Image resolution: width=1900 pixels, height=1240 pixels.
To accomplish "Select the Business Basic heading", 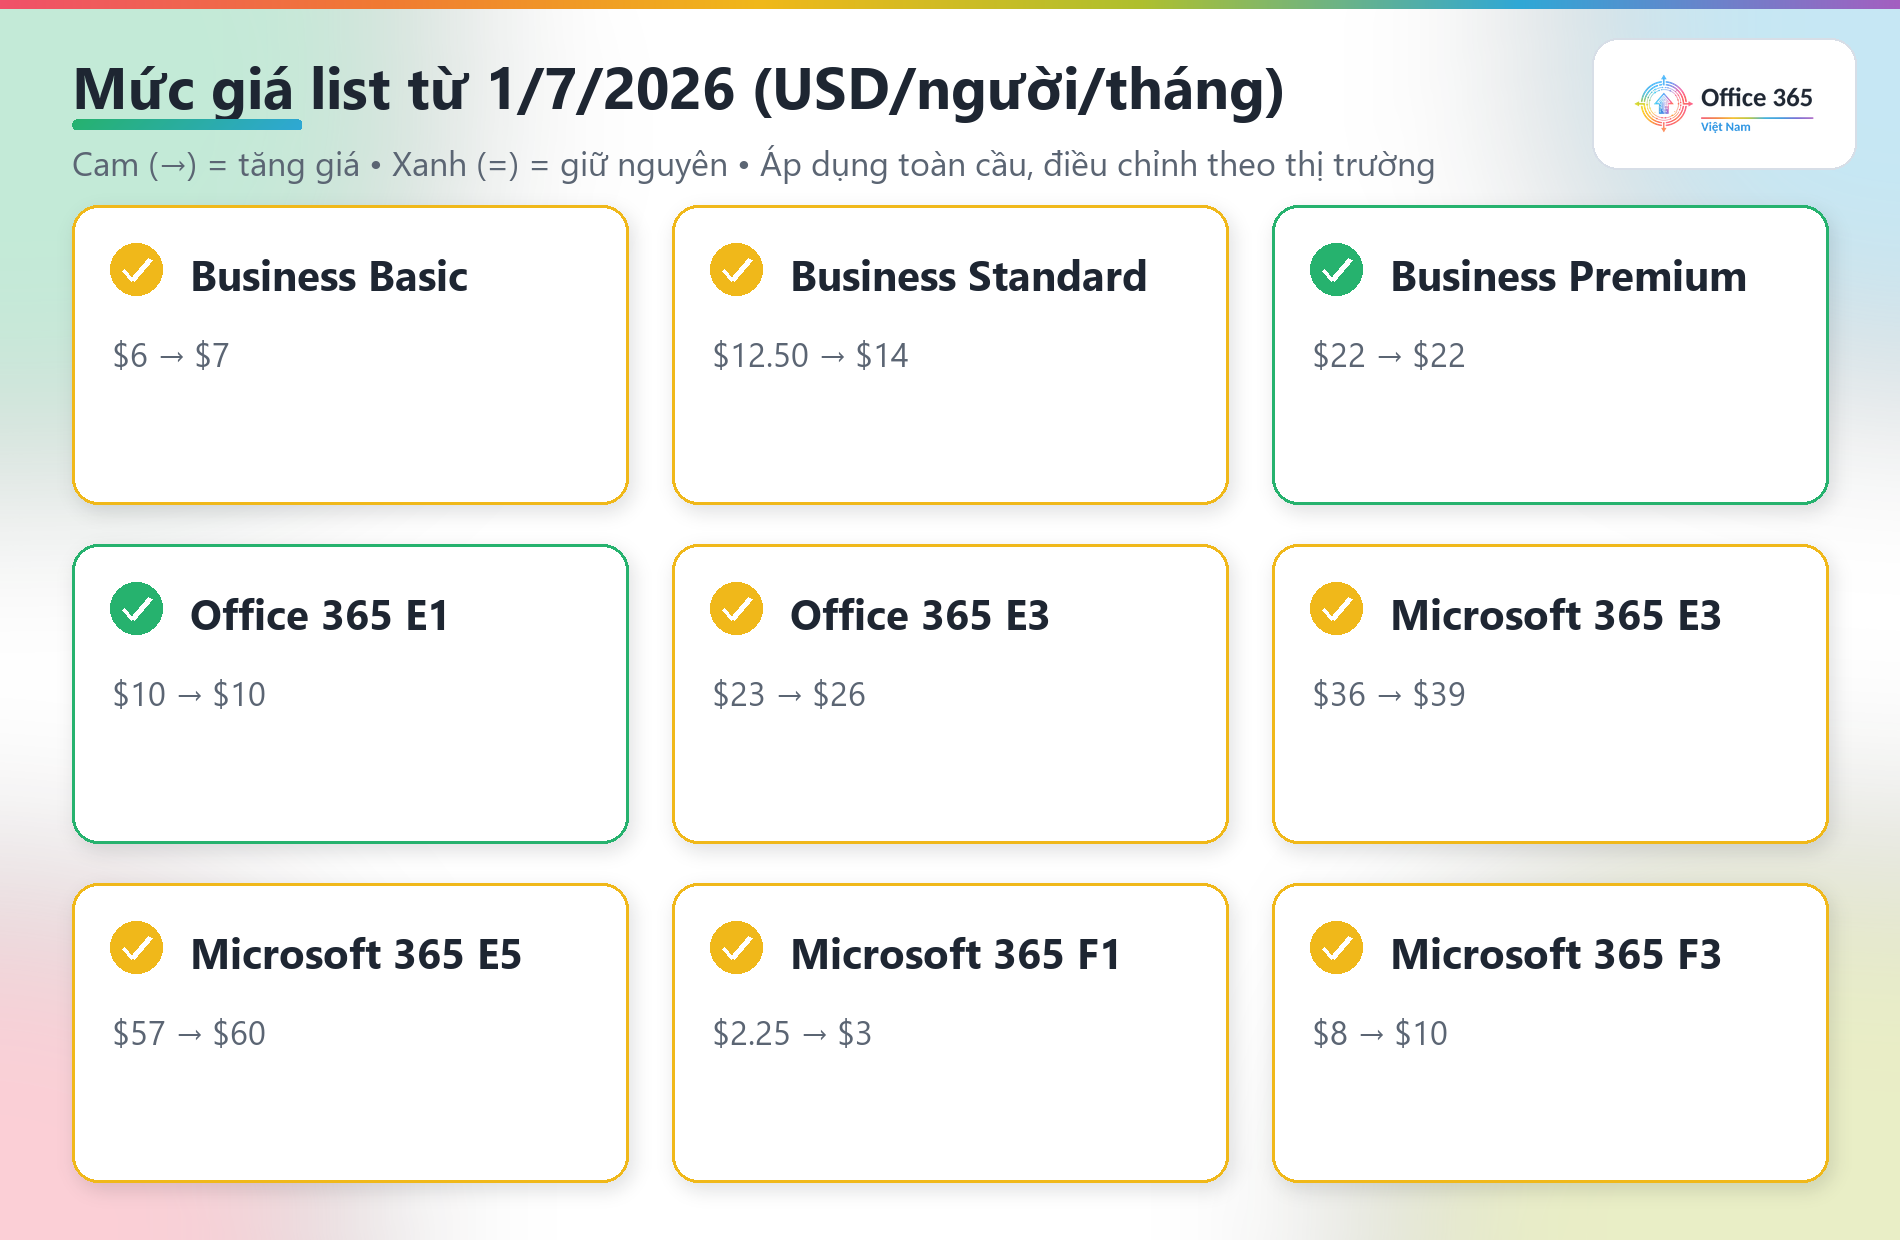I will [x=329, y=276].
